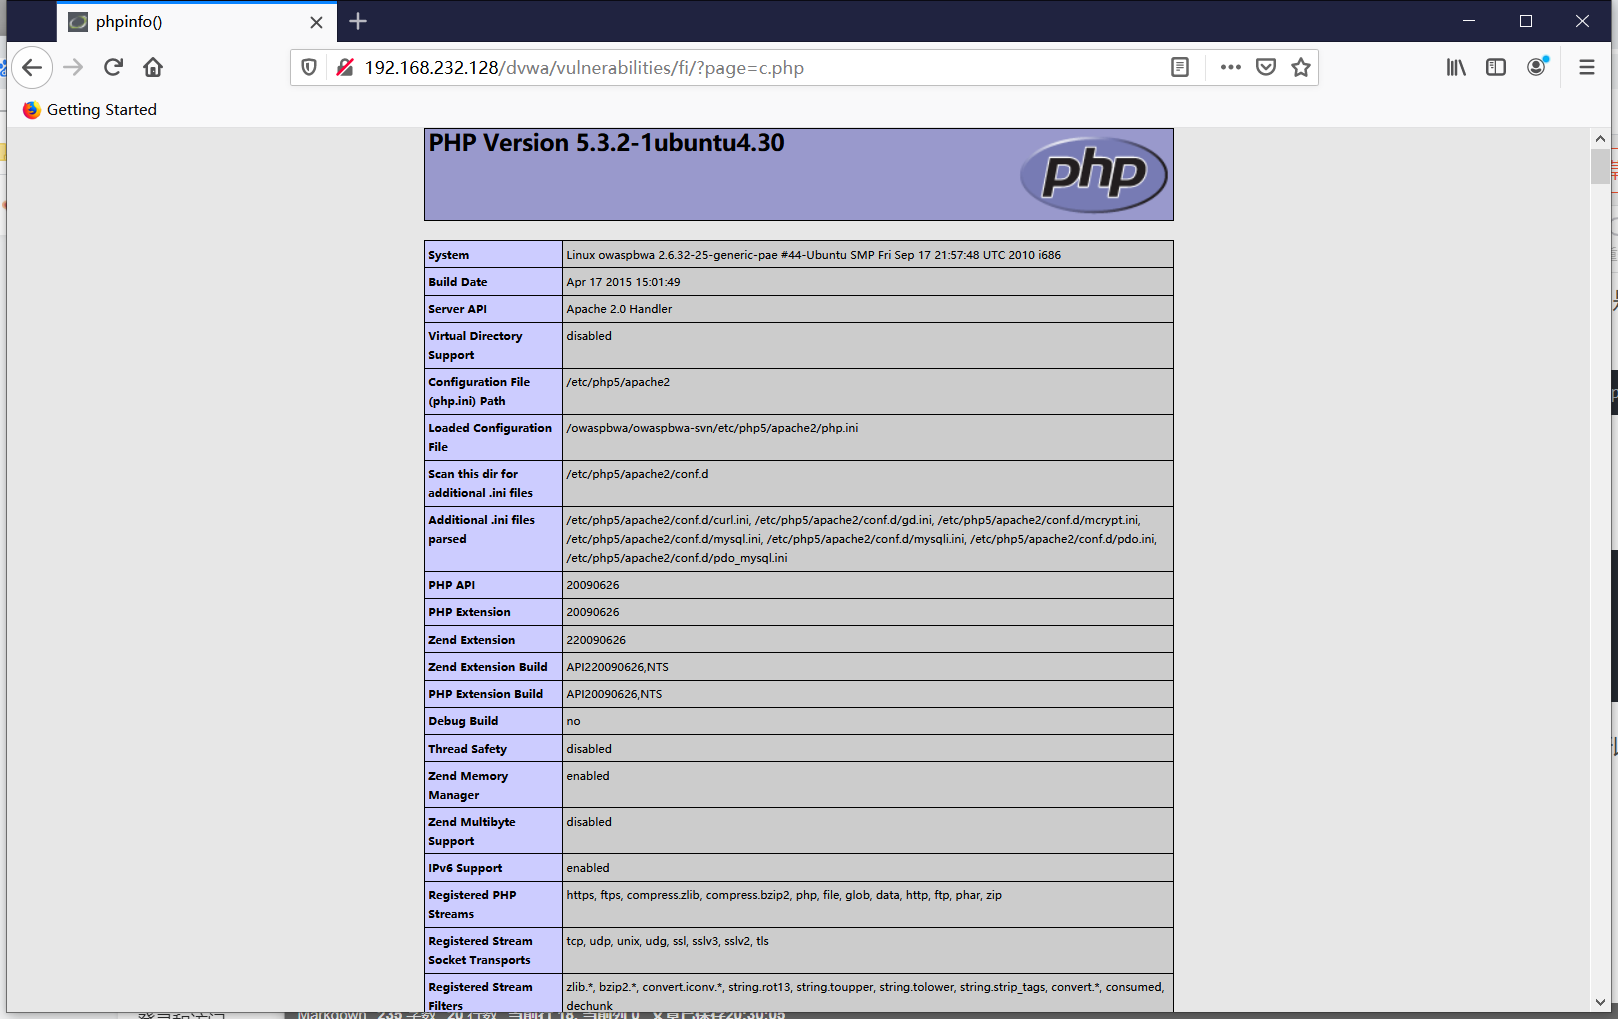Viewport: 1618px width, 1019px height.
Task: Click /etc/php5/apache2/conf.d value
Action: (x=637, y=474)
